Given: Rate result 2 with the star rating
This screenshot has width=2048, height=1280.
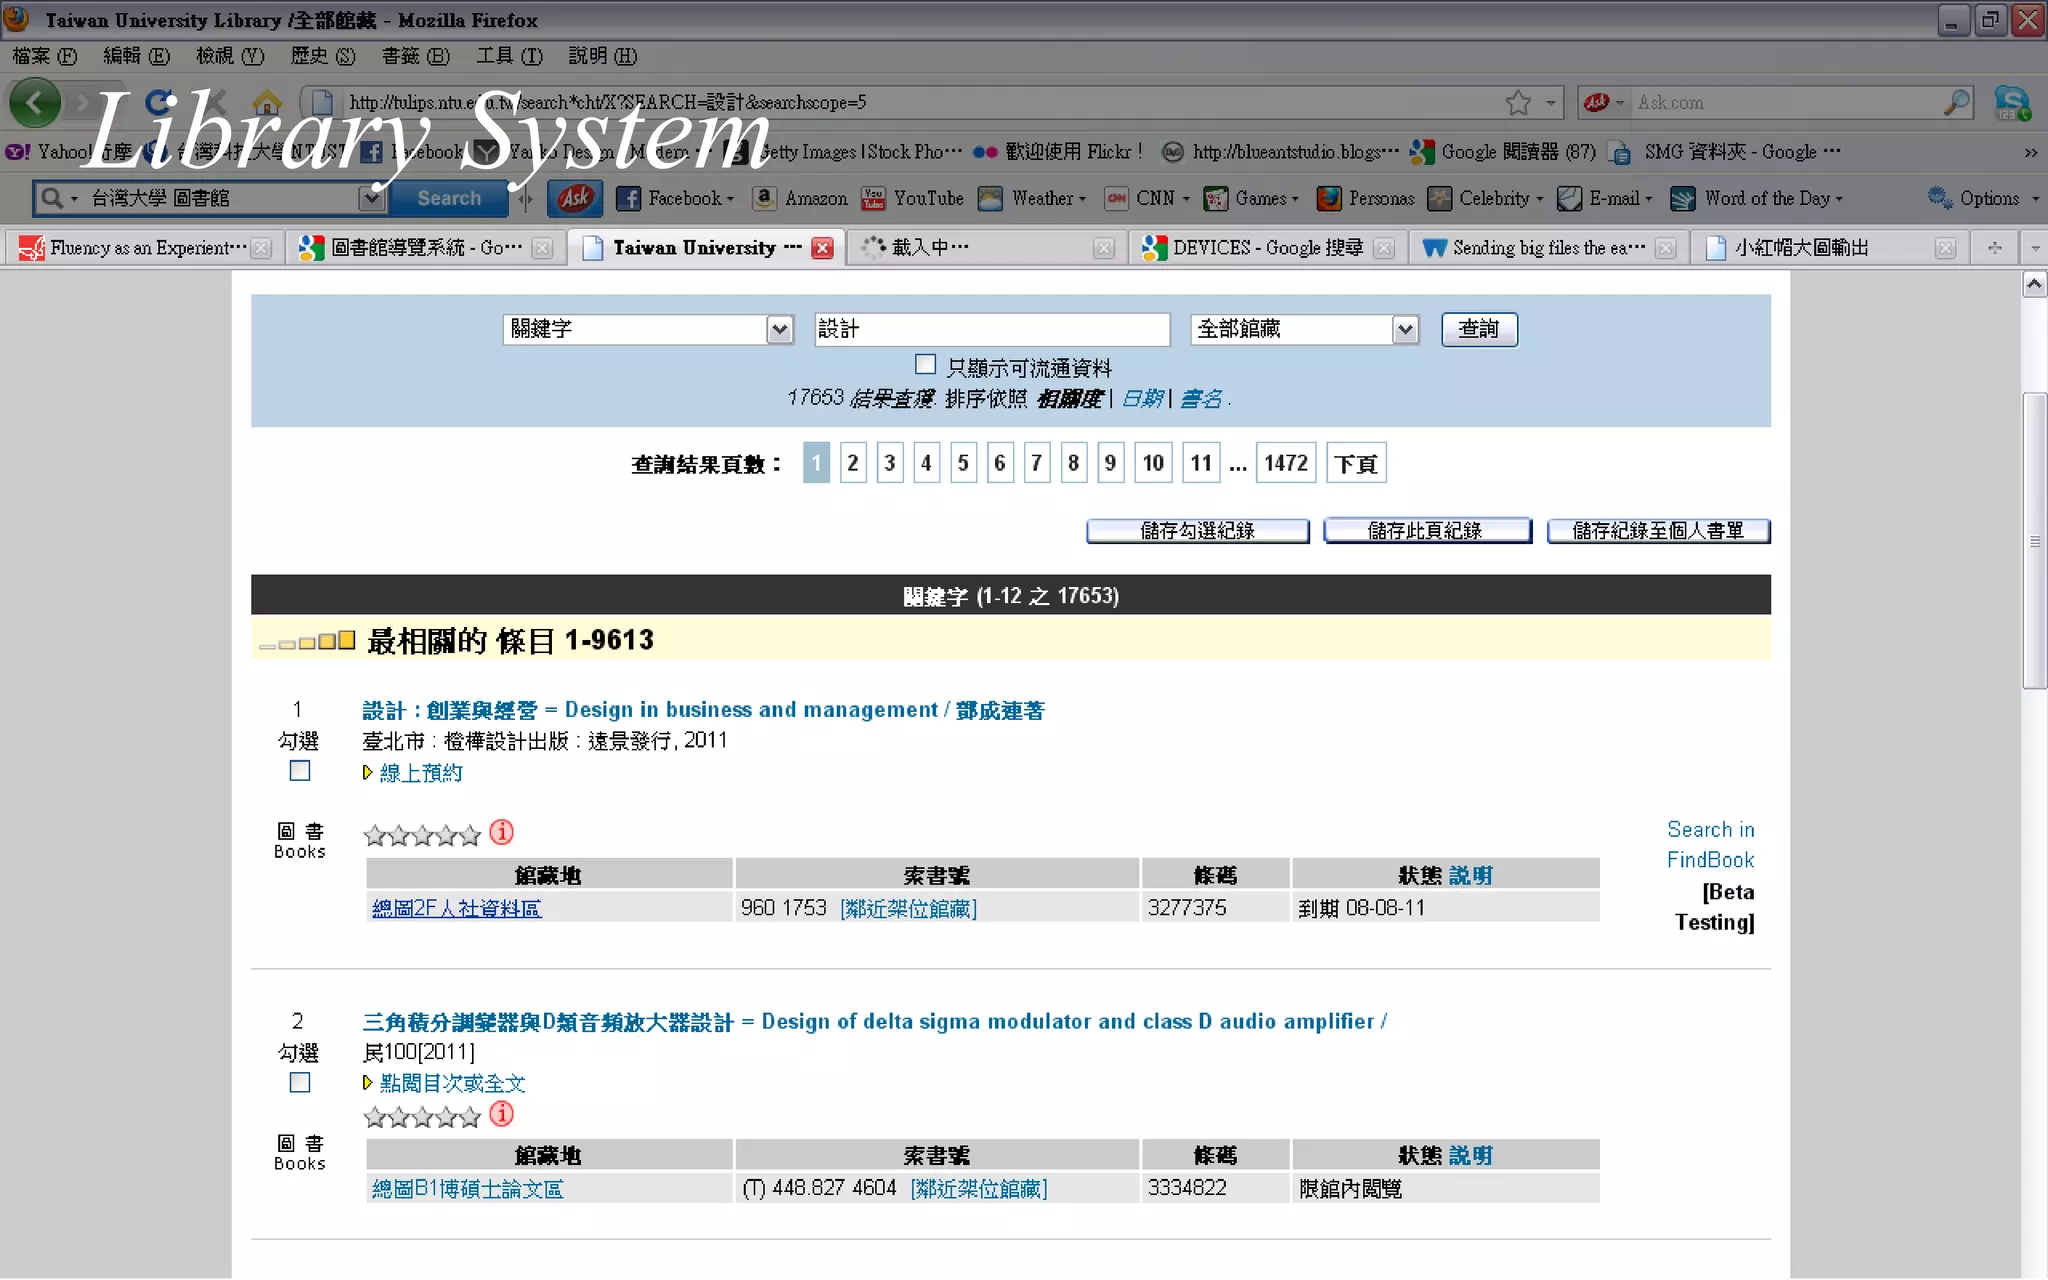Looking at the screenshot, I should click(x=422, y=1115).
